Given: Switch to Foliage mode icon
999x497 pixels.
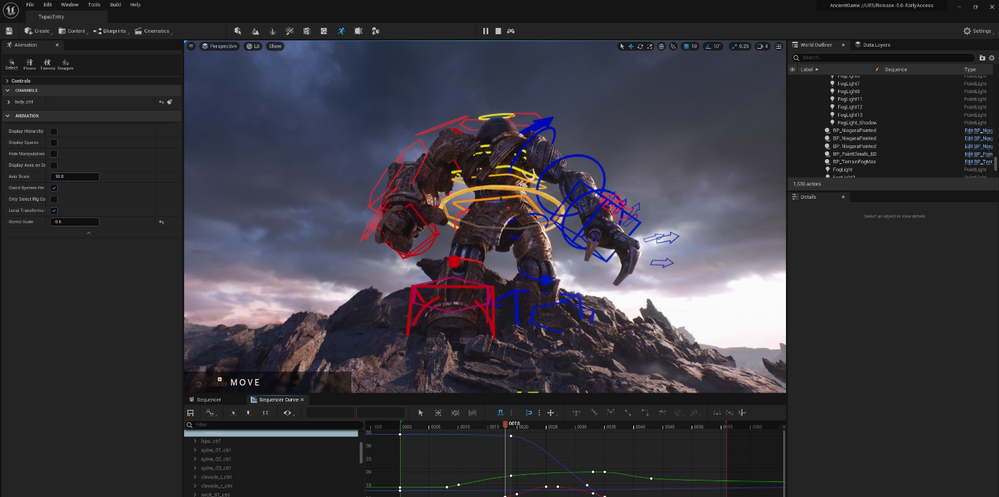Looking at the screenshot, I should [x=272, y=31].
